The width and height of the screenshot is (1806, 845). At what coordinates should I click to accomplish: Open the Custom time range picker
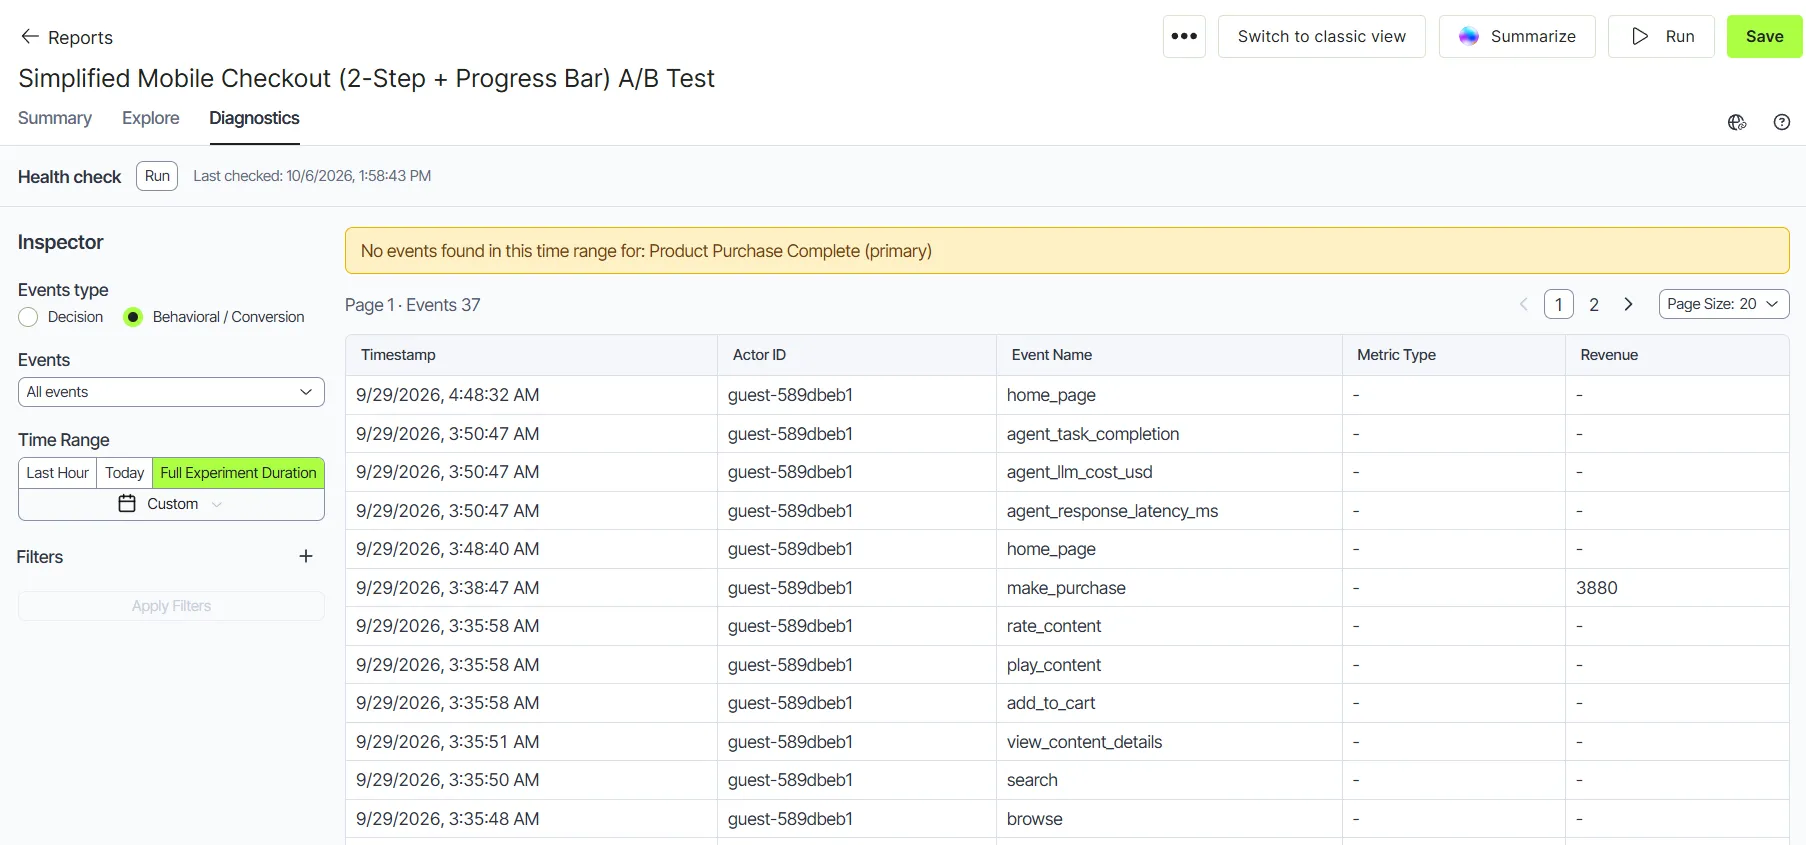click(171, 504)
